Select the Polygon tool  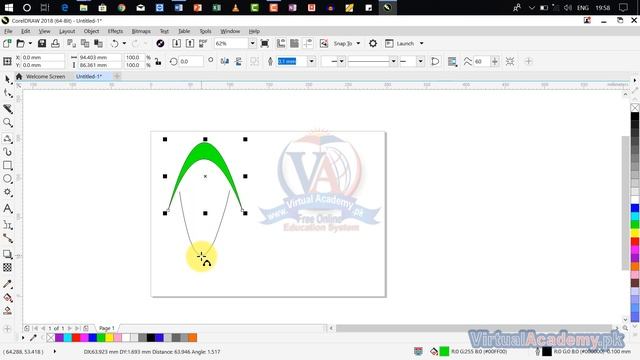(x=8, y=192)
